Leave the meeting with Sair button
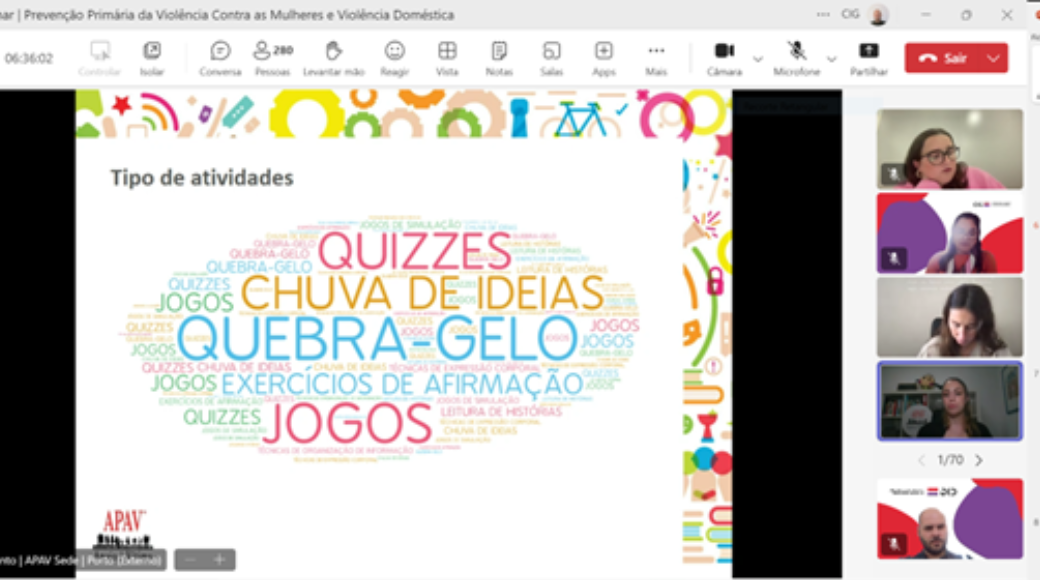The width and height of the screenshot is (1040, 580). 943,58
